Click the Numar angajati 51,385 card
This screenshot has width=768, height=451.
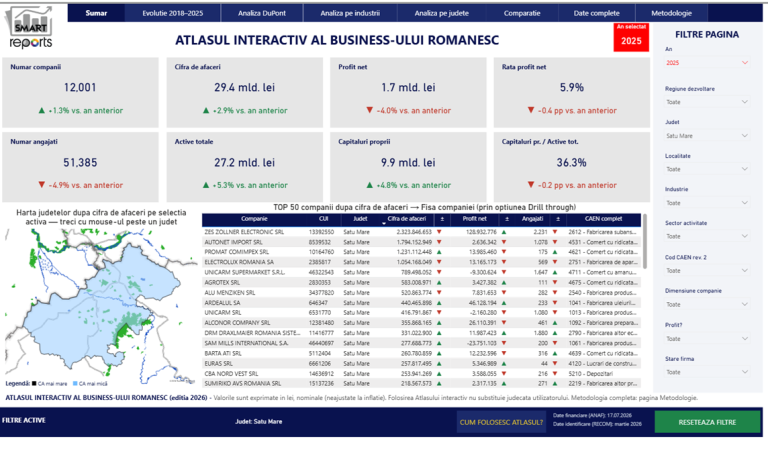tap(80, 167)
